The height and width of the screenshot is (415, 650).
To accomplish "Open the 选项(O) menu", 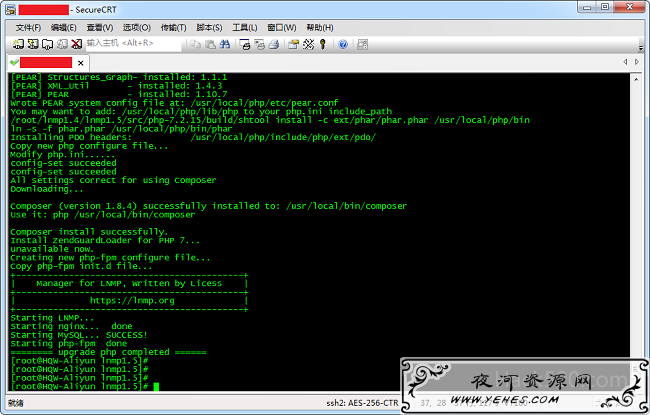I will 136,27.
